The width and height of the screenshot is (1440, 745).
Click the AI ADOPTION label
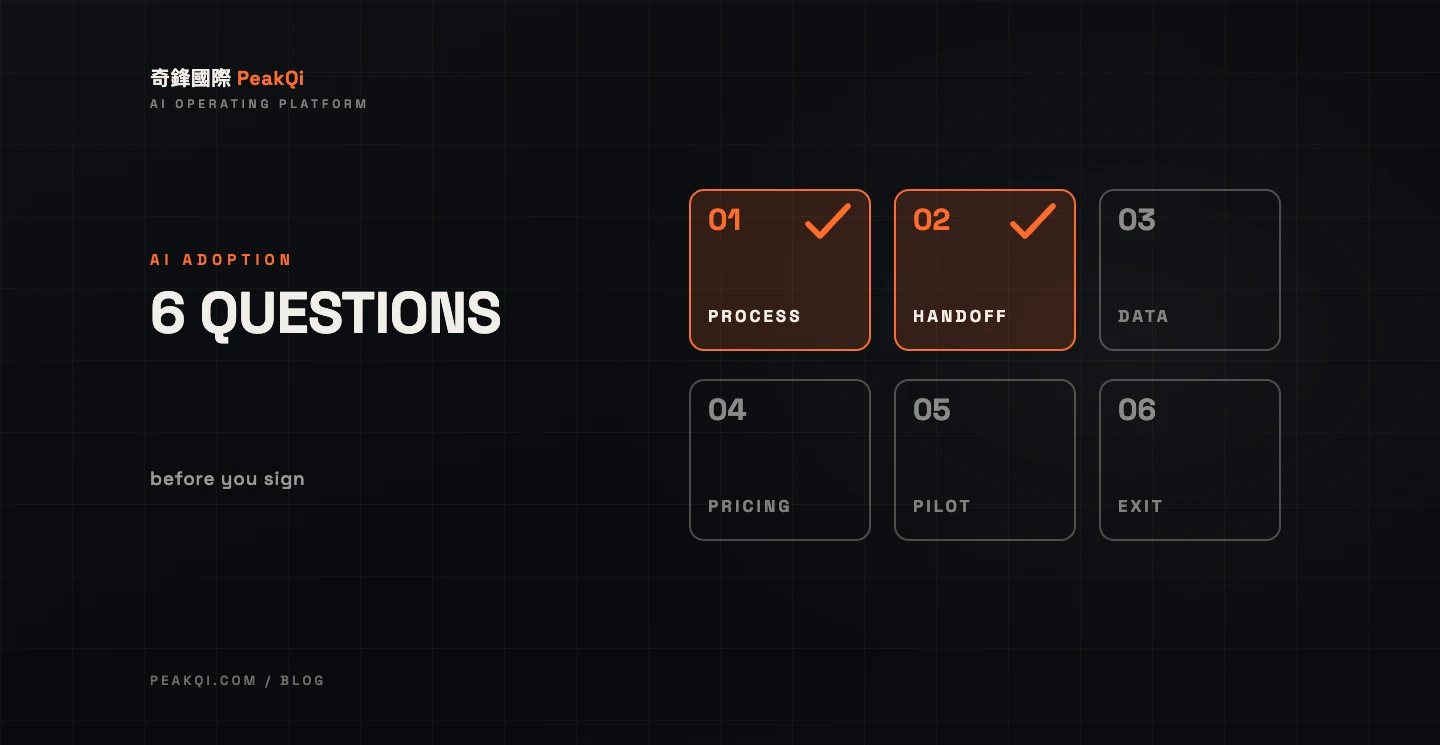click(x=221, y=260)
